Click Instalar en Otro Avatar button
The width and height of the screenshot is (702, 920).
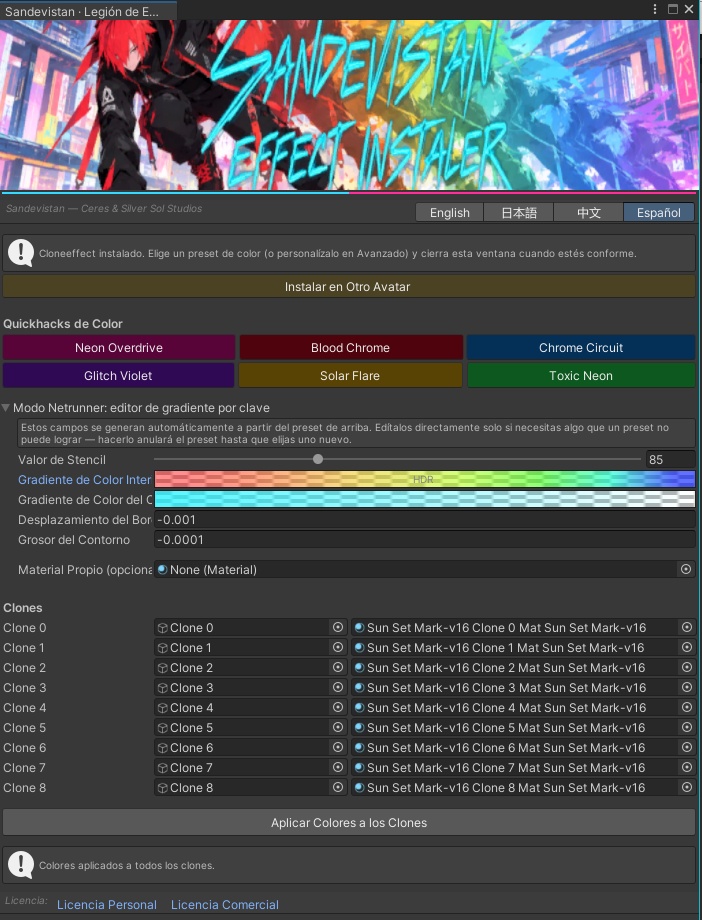pyautogui.click(x=349, y=286)
